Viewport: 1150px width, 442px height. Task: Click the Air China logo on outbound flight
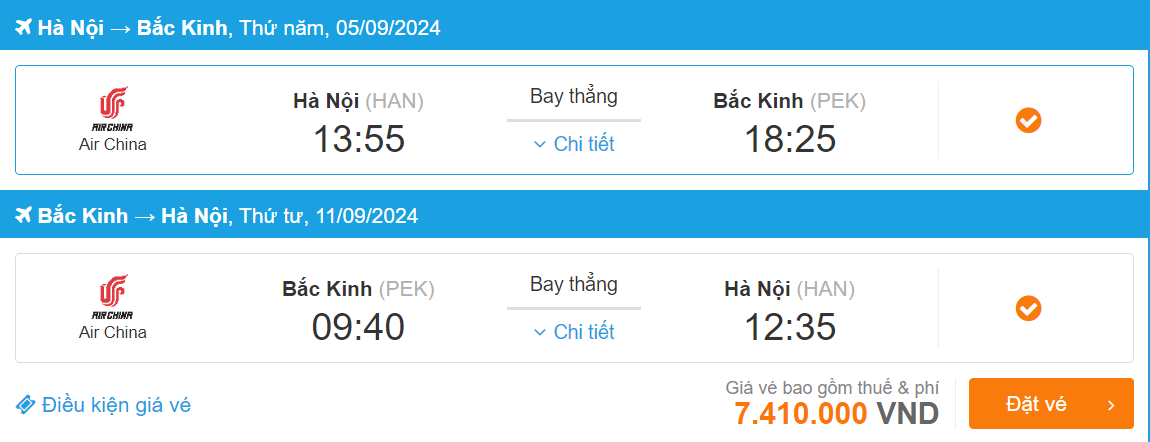112,108
